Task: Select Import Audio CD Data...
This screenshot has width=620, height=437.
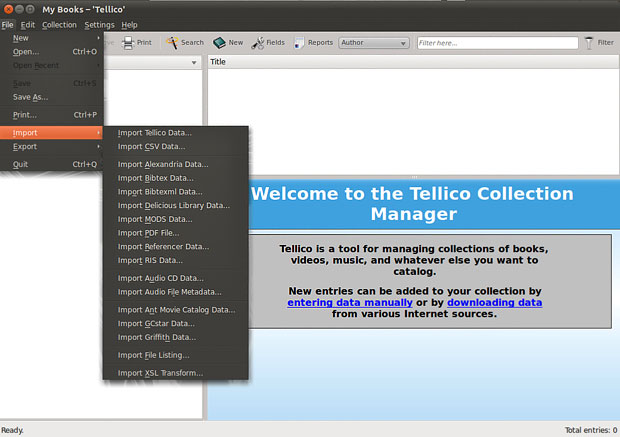Action: coord(176,278)
